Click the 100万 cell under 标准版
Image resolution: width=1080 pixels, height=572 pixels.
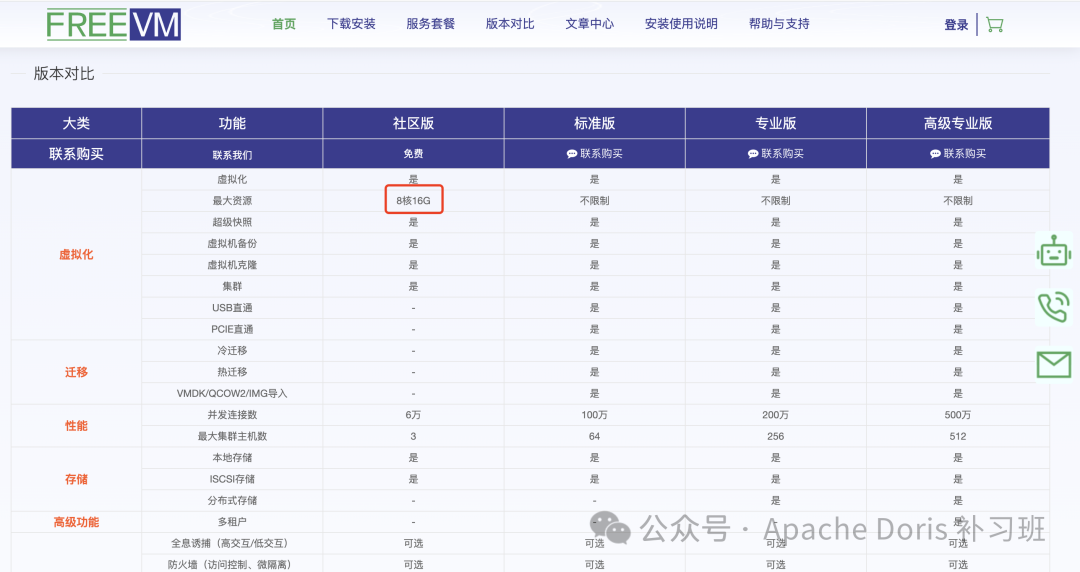tap(594, 415)
